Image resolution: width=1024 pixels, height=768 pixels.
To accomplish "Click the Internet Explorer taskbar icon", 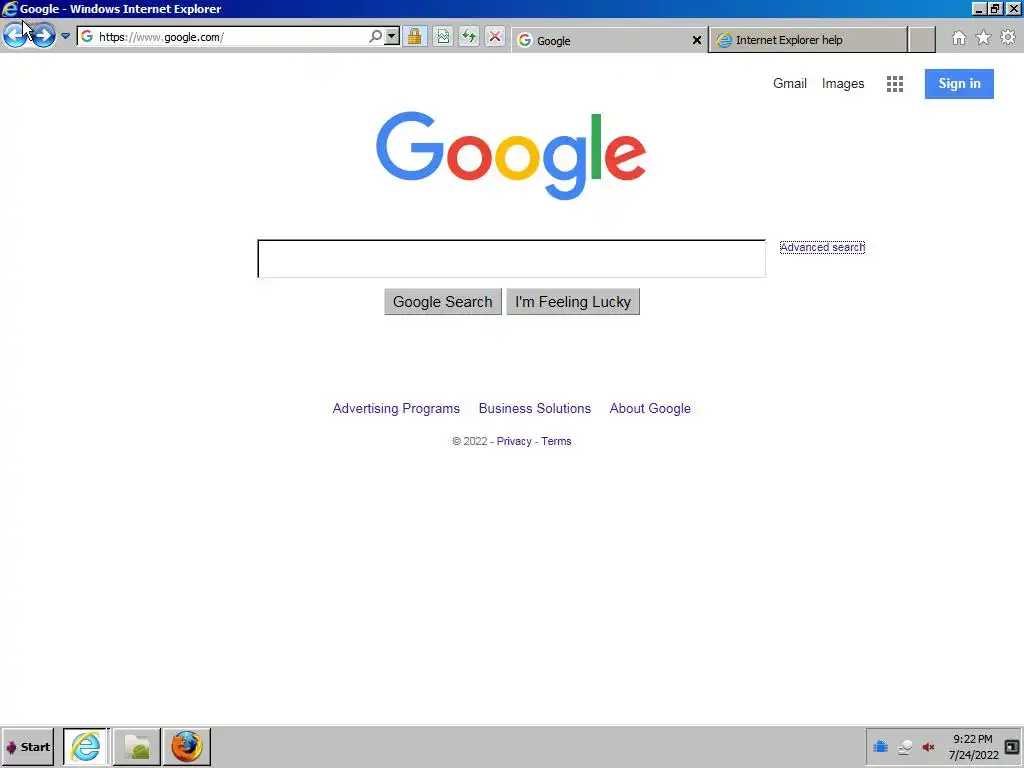I will (86, 746).
